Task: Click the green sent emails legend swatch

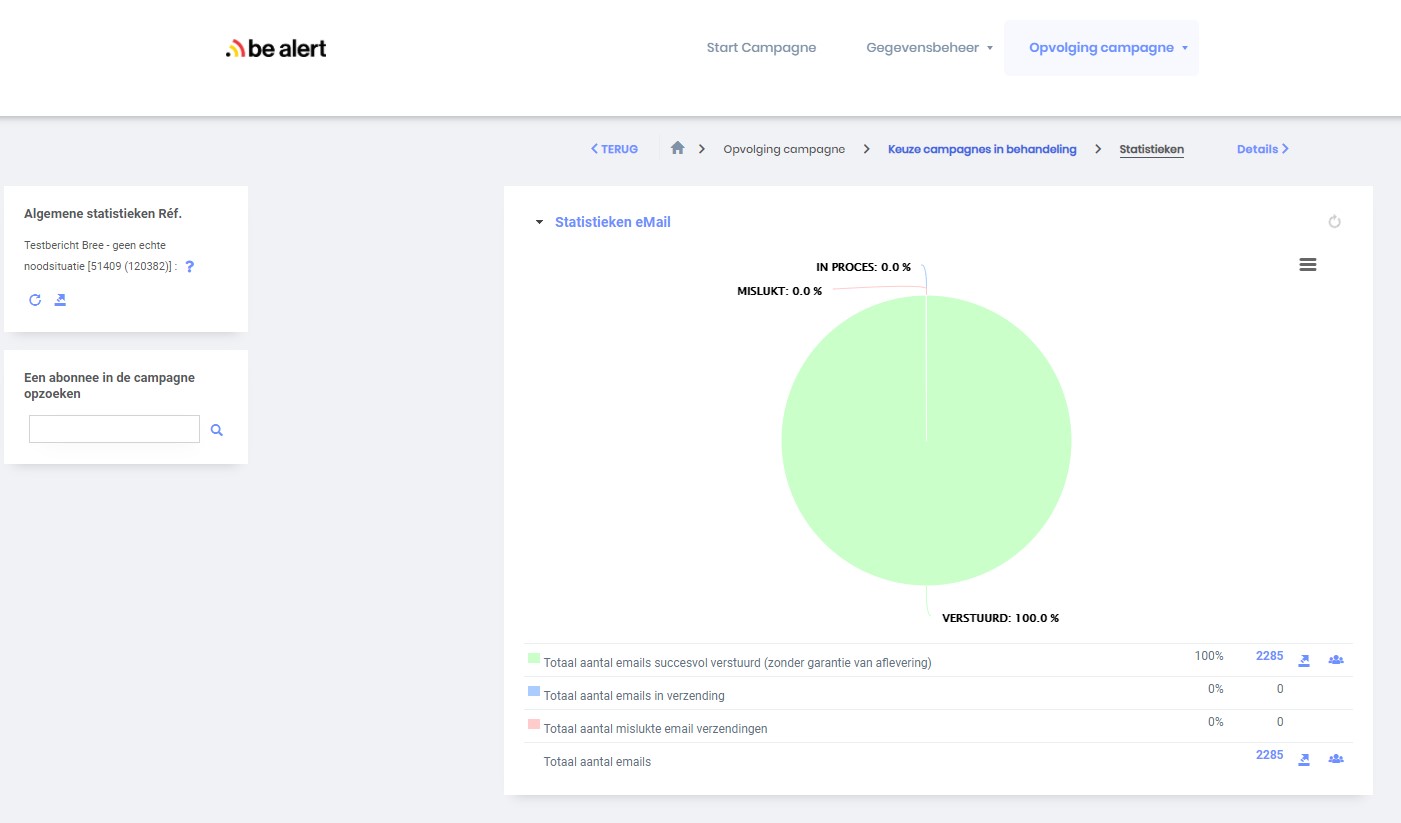Action: (533, 659)
